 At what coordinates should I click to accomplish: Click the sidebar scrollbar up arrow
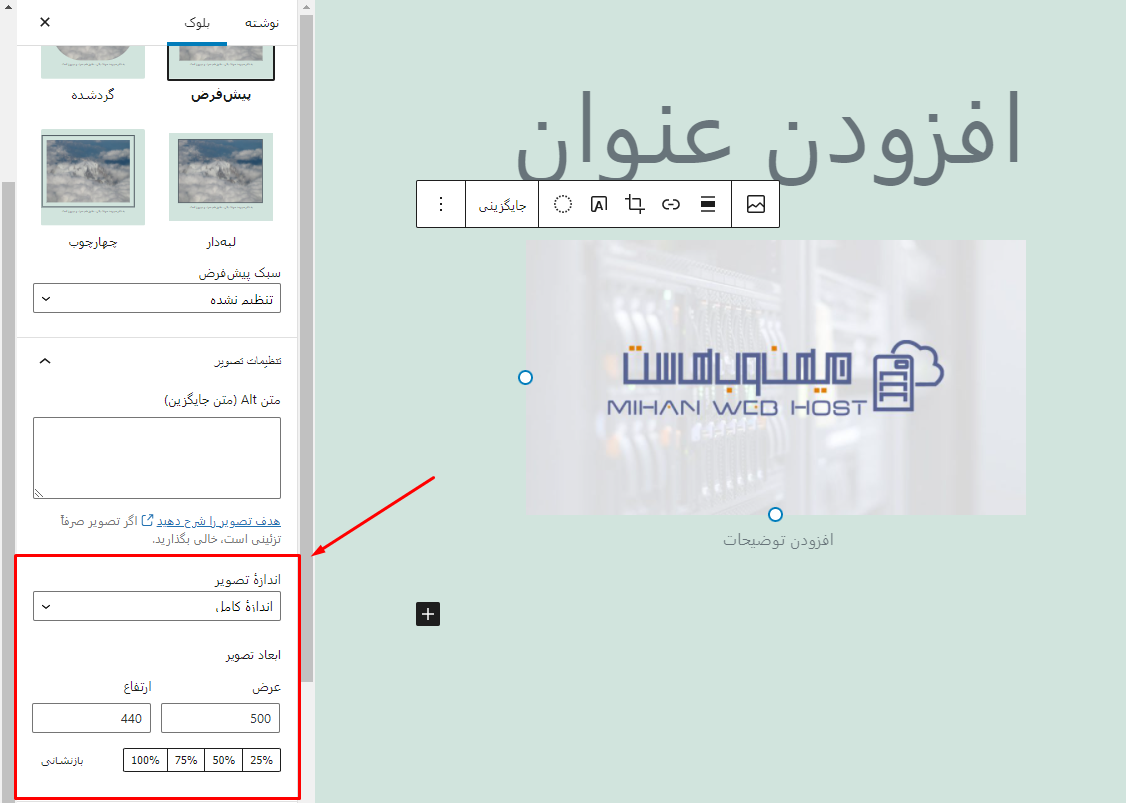click(x=307, y=8)
